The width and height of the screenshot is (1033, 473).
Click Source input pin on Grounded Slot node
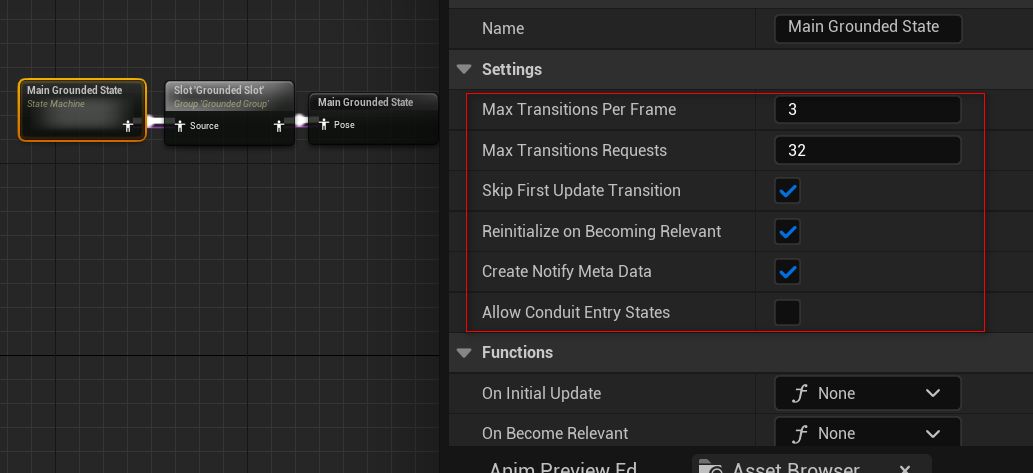180,126
